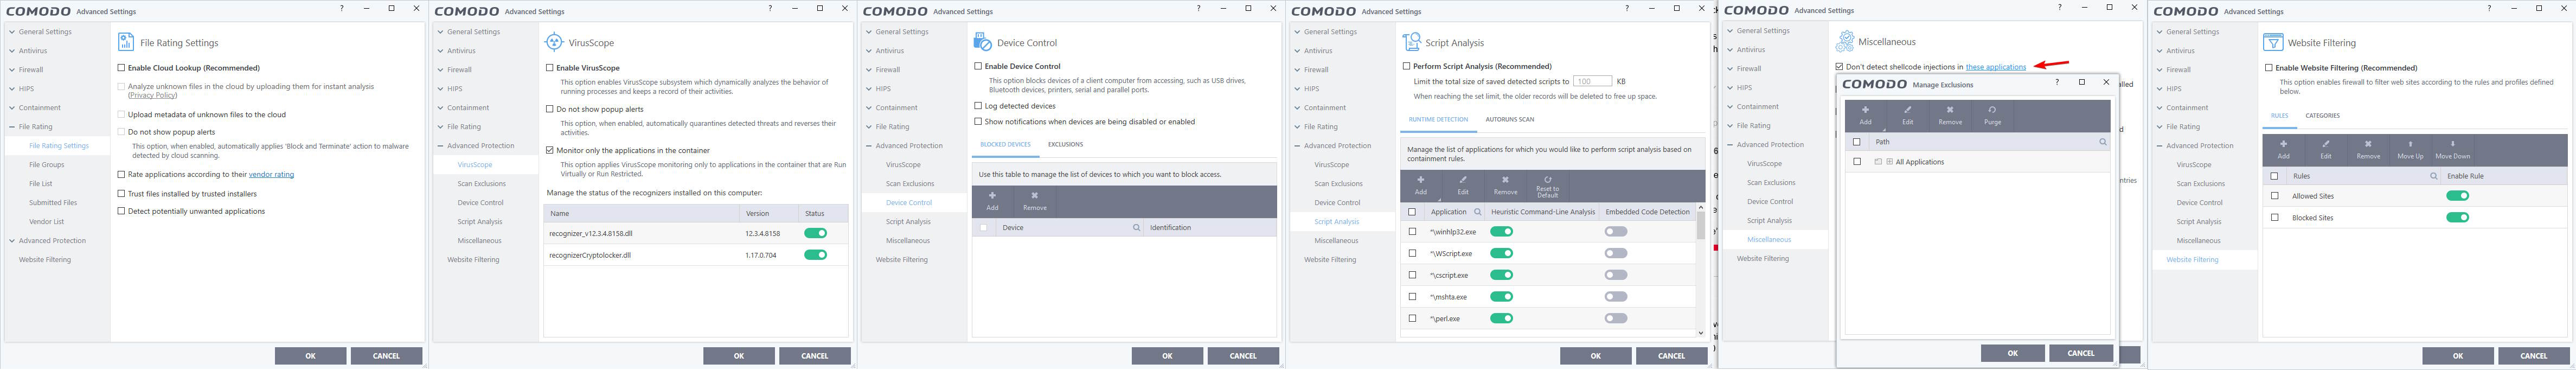Click Remove in the Device Control toolbar

1035,201
